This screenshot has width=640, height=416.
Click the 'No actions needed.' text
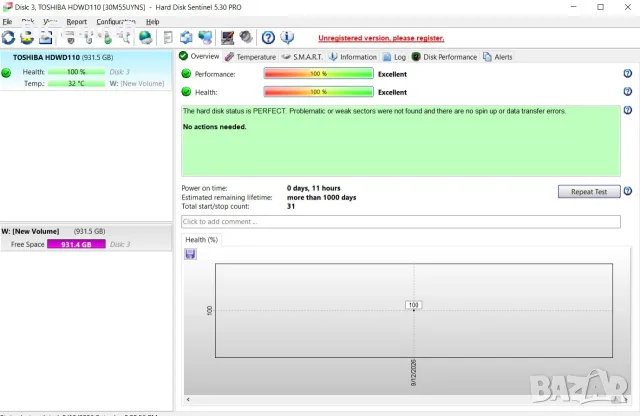(x=214, y=127)
